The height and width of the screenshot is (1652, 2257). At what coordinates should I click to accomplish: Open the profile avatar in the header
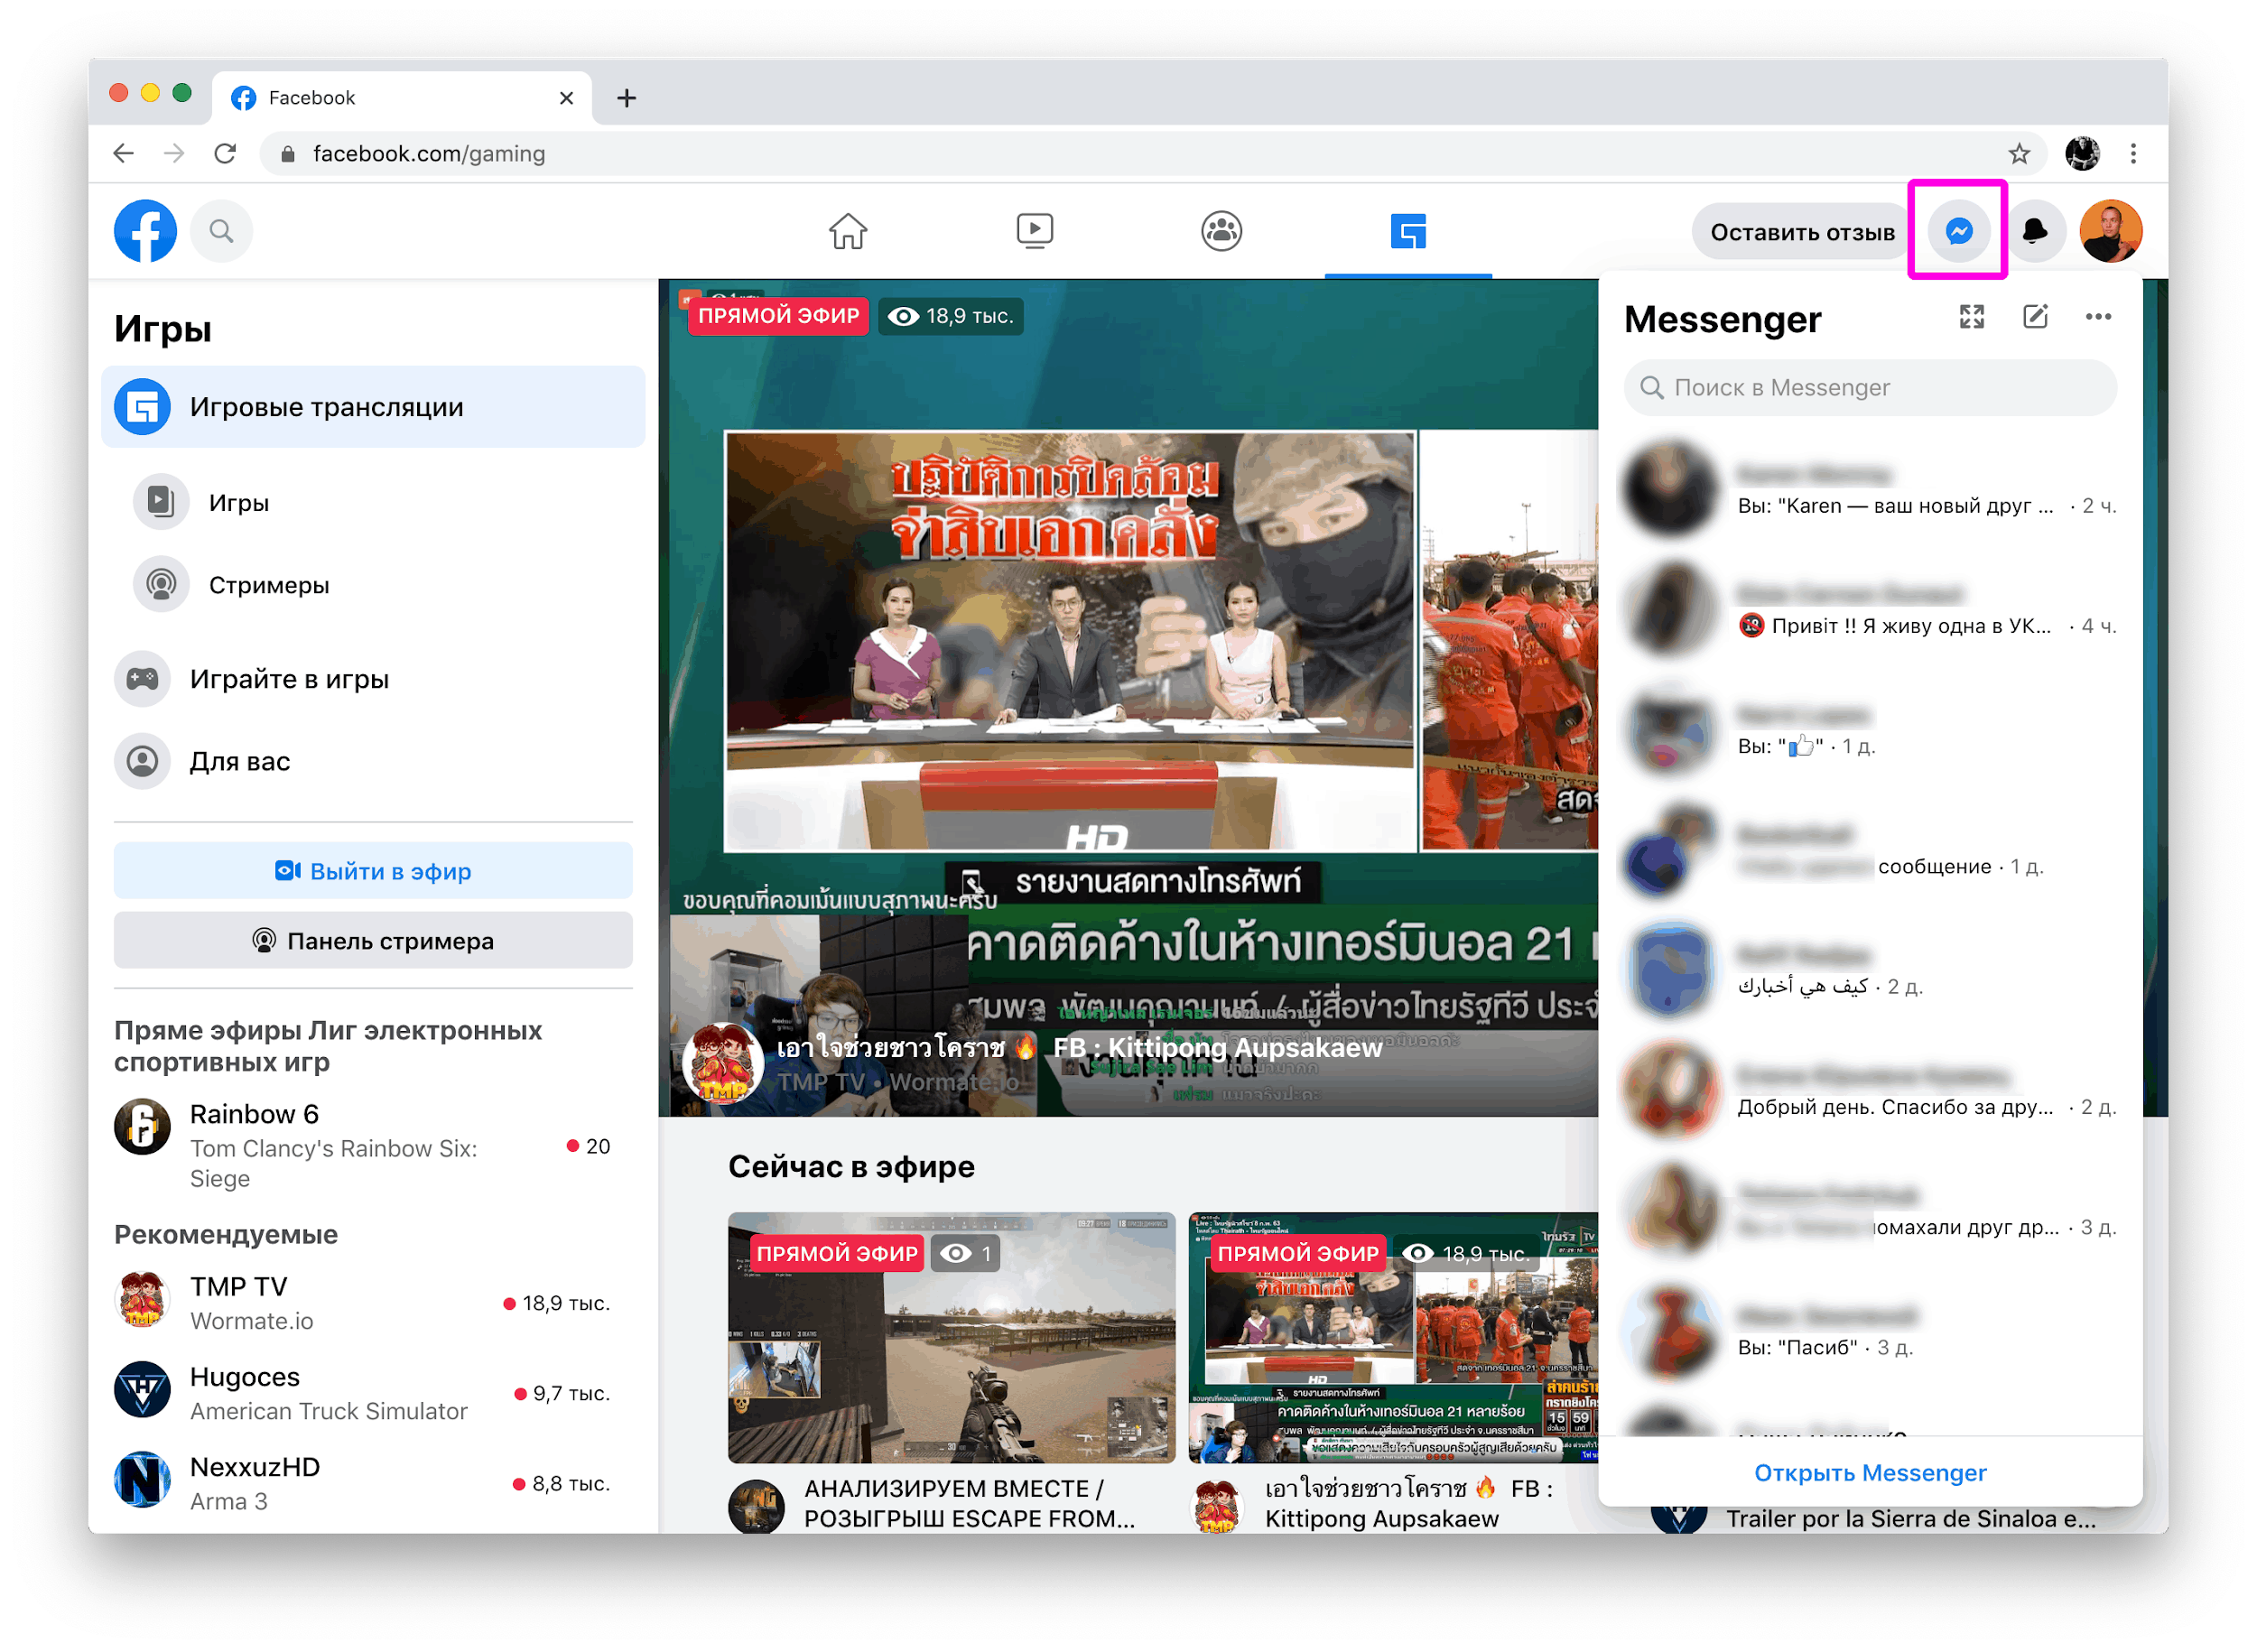tap(2110, 231)
